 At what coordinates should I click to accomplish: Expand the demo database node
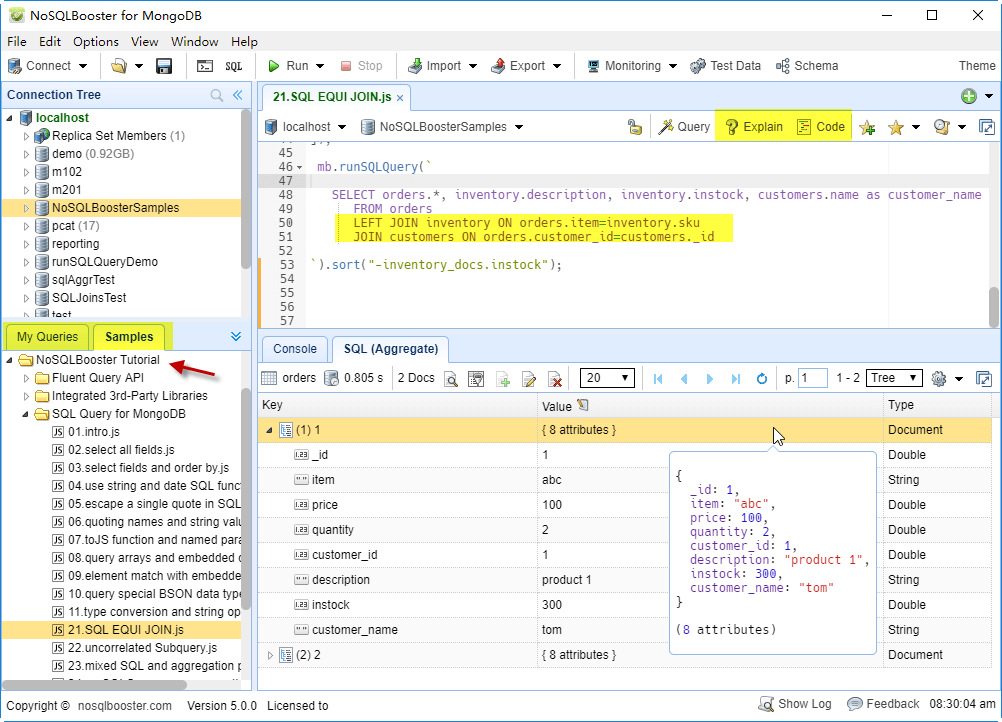[x=27, y=154]
